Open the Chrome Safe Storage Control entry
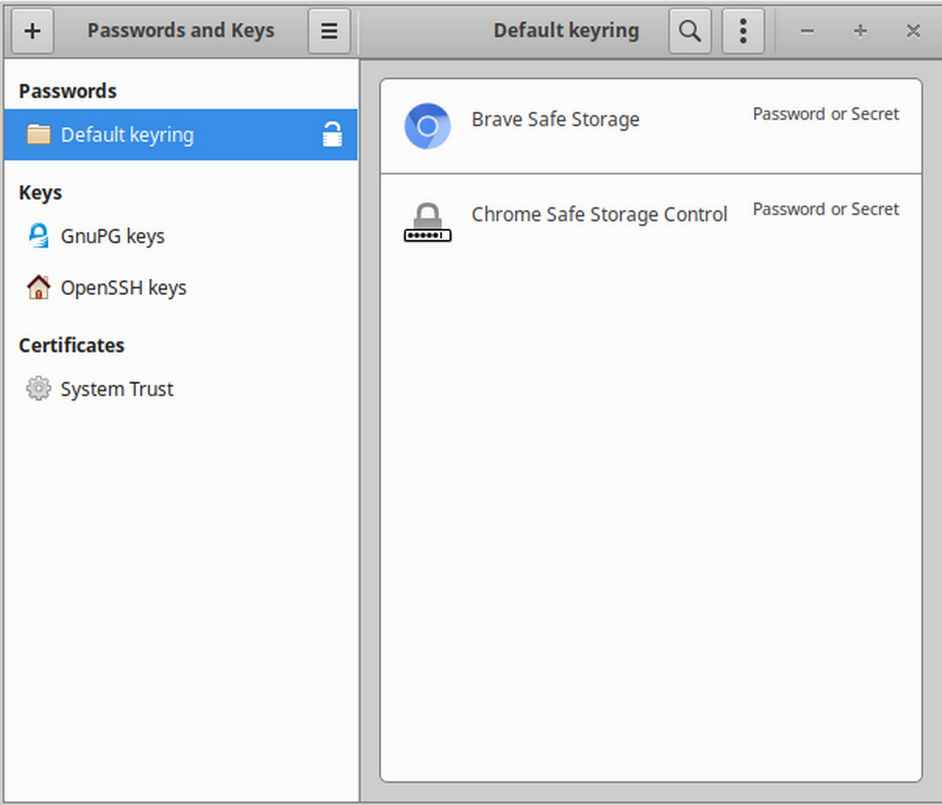 click(x=651, y=222)
